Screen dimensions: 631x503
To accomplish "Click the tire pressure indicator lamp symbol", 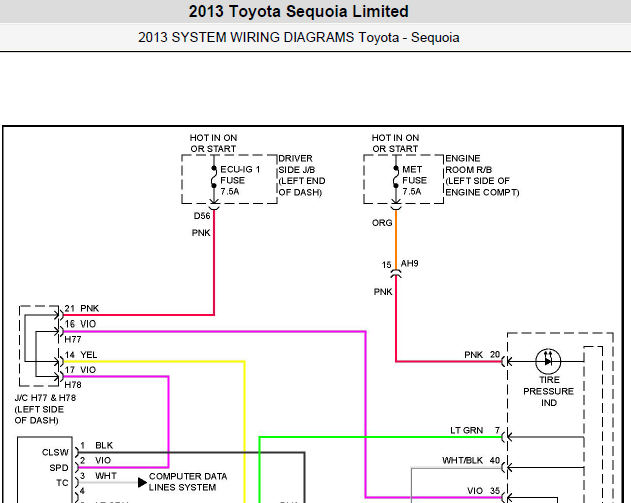I will click(548, 361).
